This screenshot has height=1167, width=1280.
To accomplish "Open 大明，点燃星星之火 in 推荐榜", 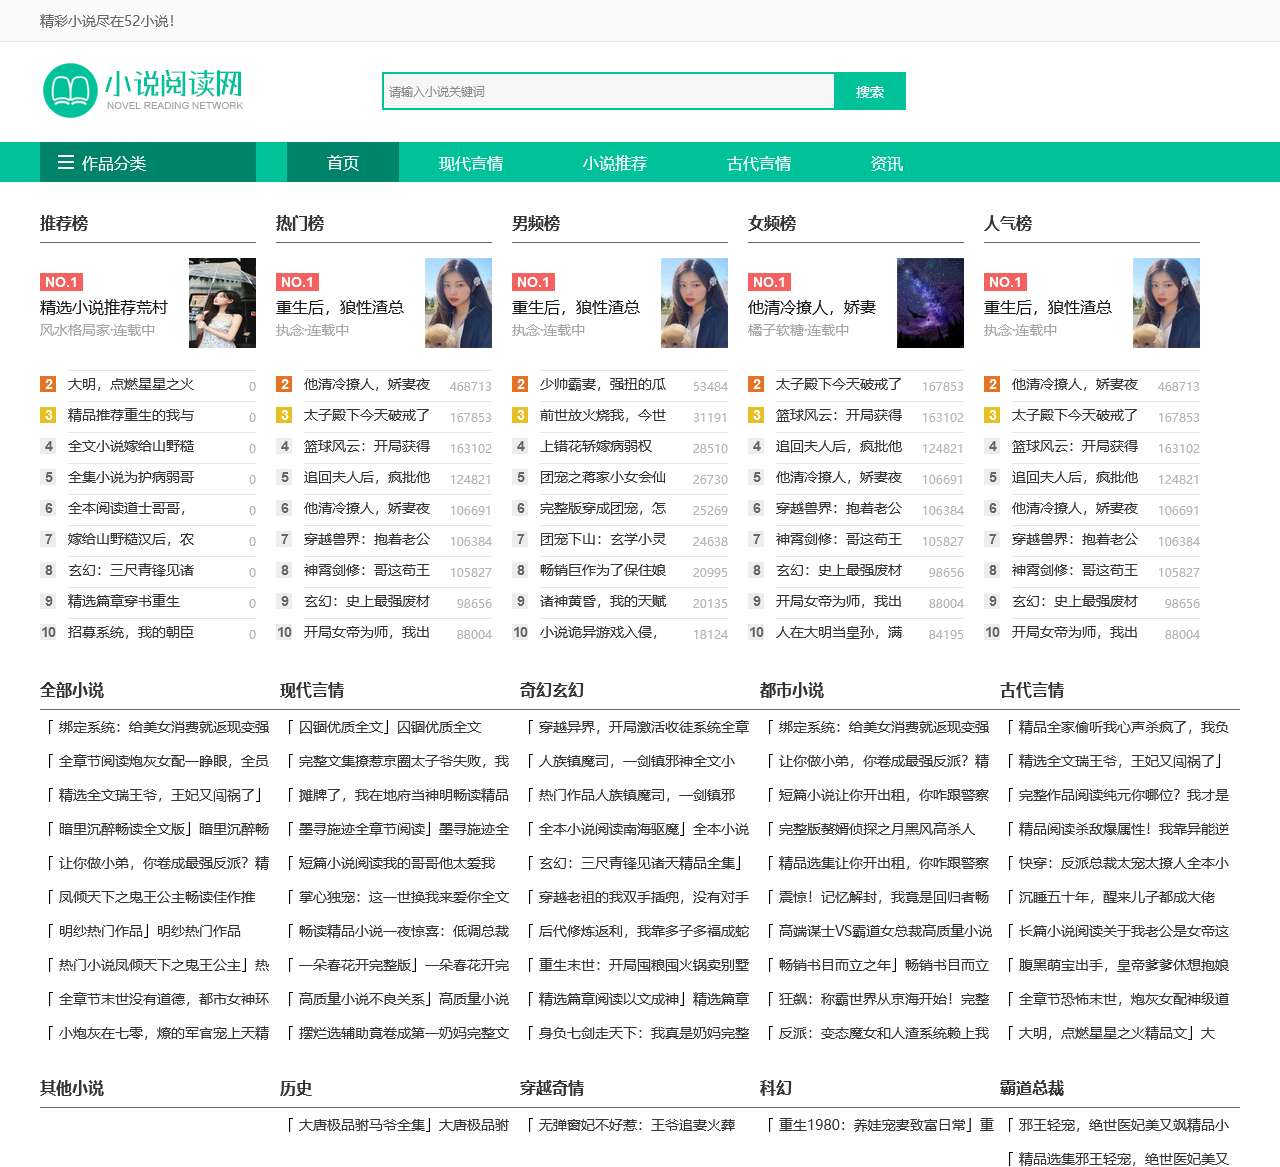I will [131, 384].
